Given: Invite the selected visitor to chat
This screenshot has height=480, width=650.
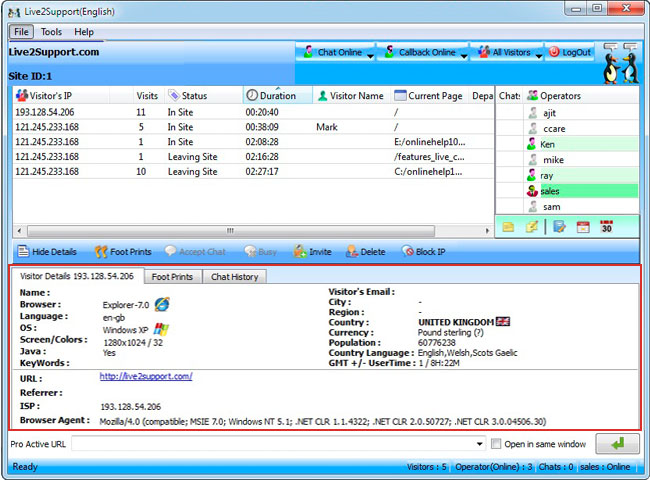Looking at the screenshot, I should [312, 252].
